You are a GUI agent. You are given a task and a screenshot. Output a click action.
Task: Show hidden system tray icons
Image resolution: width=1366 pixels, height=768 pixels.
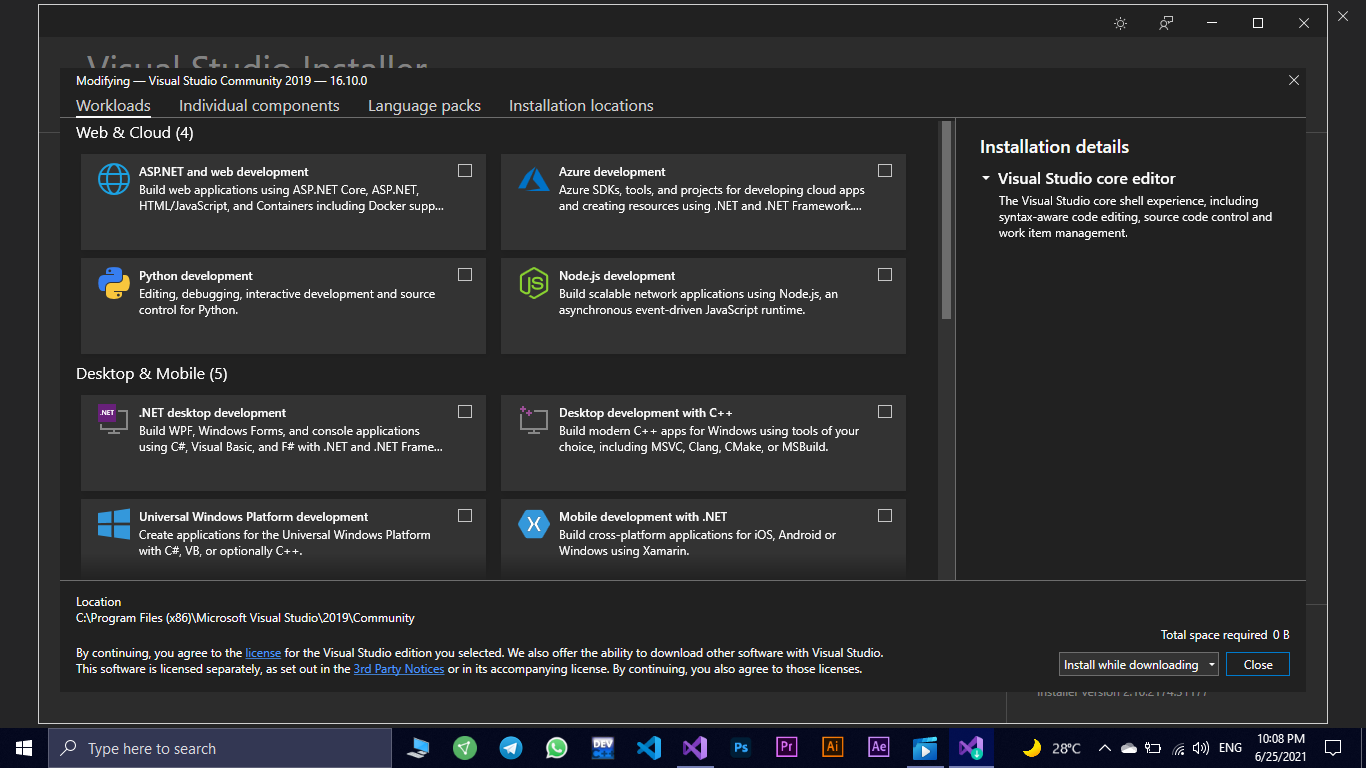click(x=1105, y=748)
